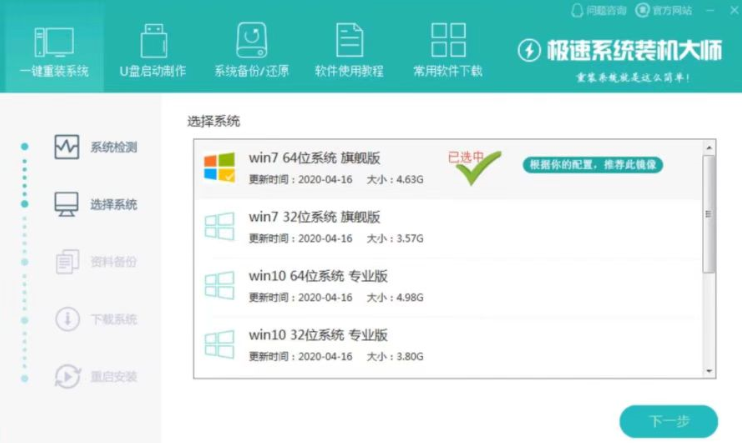742x443 pixels.
Task: Click the Windows logo beside win7 32位
Action: (219, 226)
